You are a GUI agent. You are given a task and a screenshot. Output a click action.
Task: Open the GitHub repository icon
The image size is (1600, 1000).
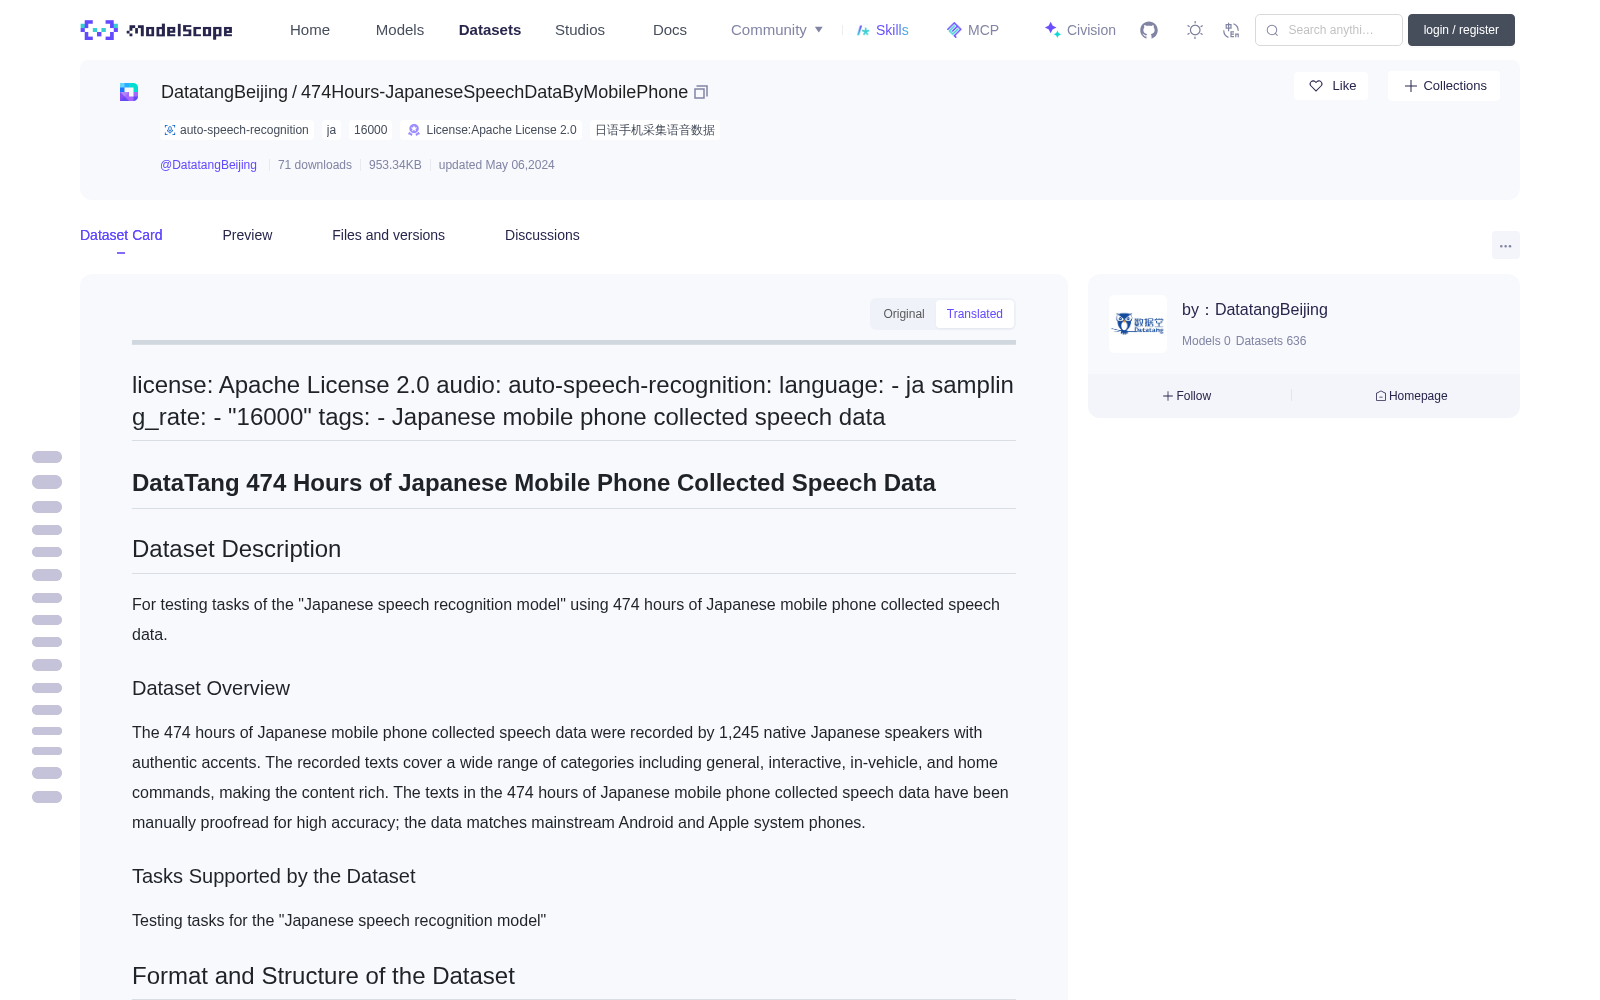(1149, 30)
